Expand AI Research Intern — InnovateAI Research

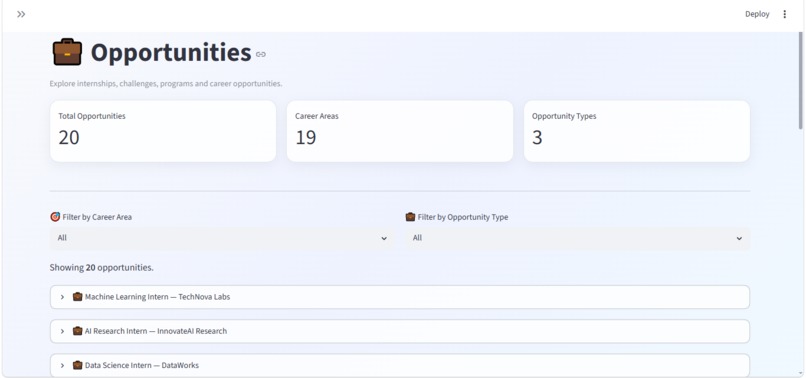coord(399,331)
